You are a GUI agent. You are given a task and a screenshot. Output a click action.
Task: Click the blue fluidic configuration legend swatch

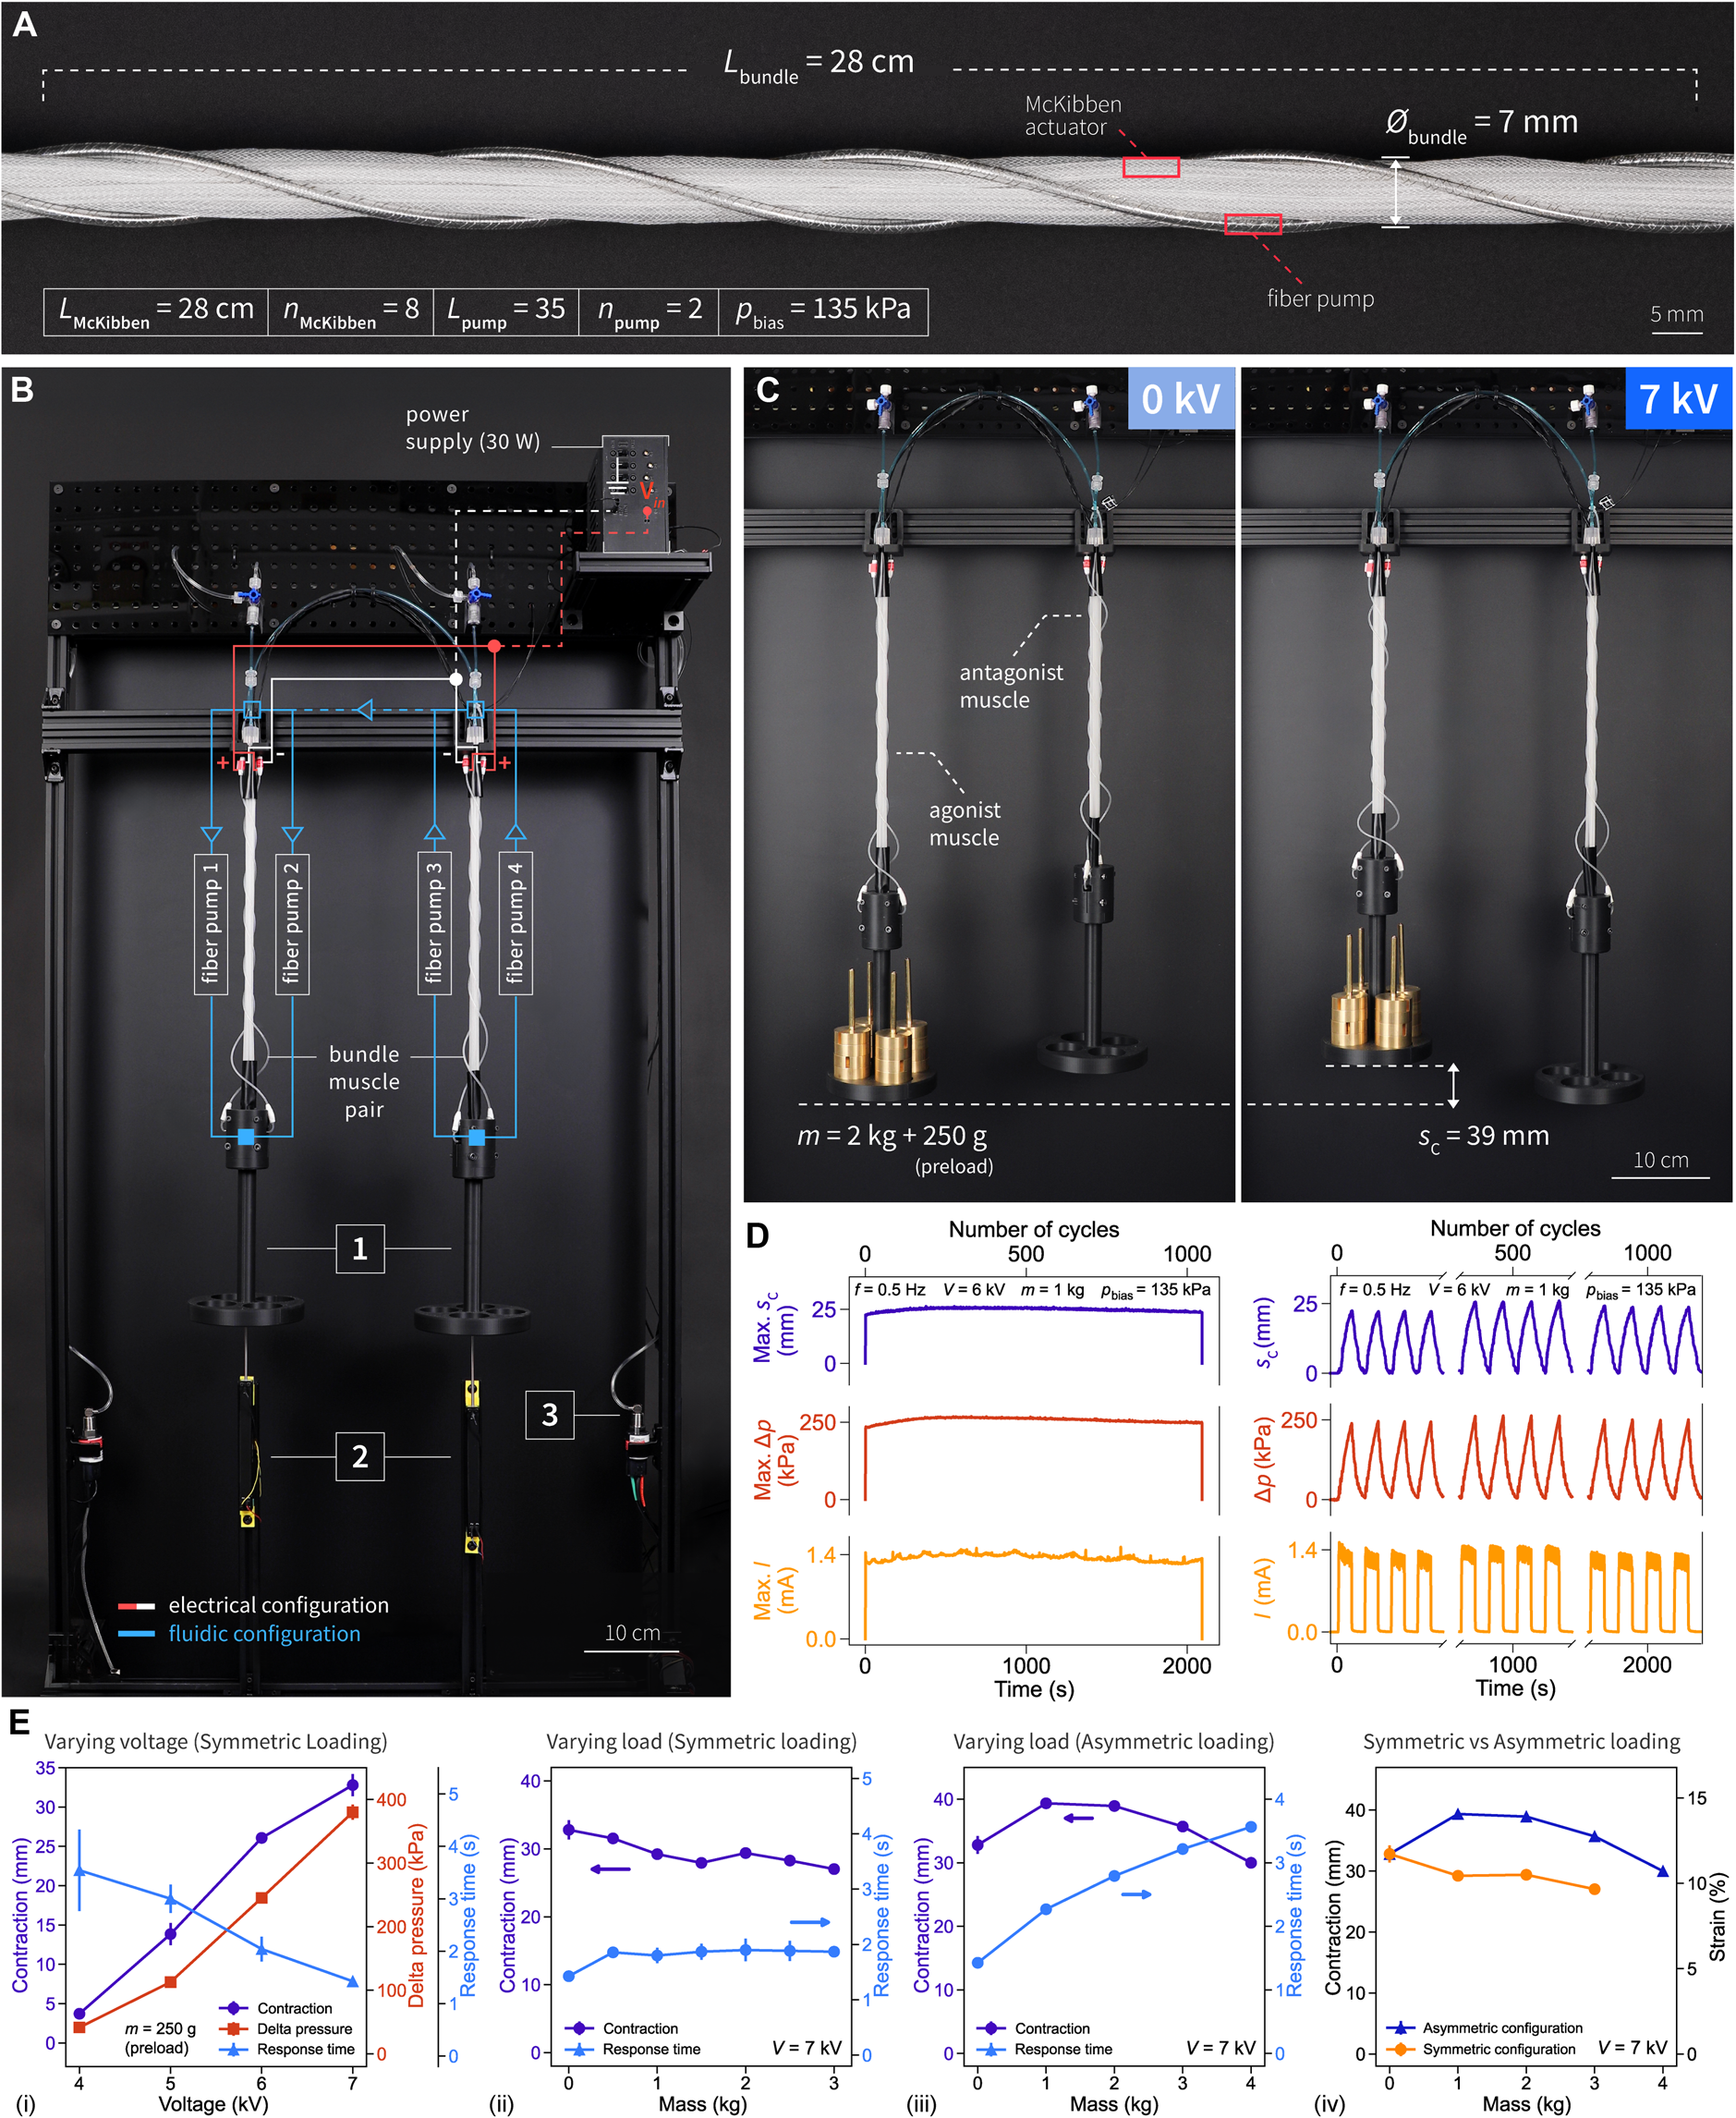click(136, 1633)
